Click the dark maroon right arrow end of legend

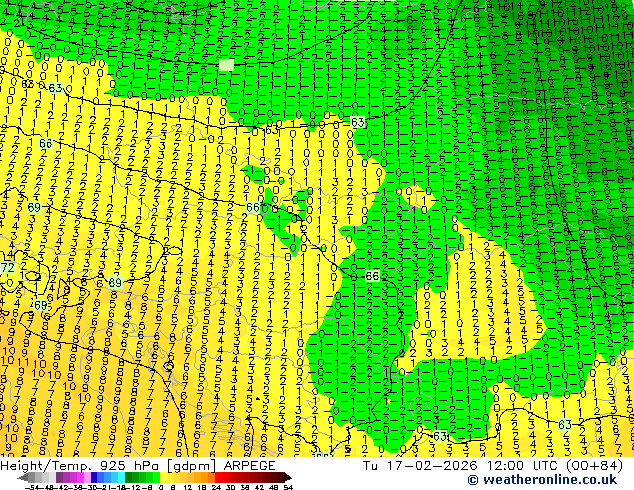tap(288, 477)
